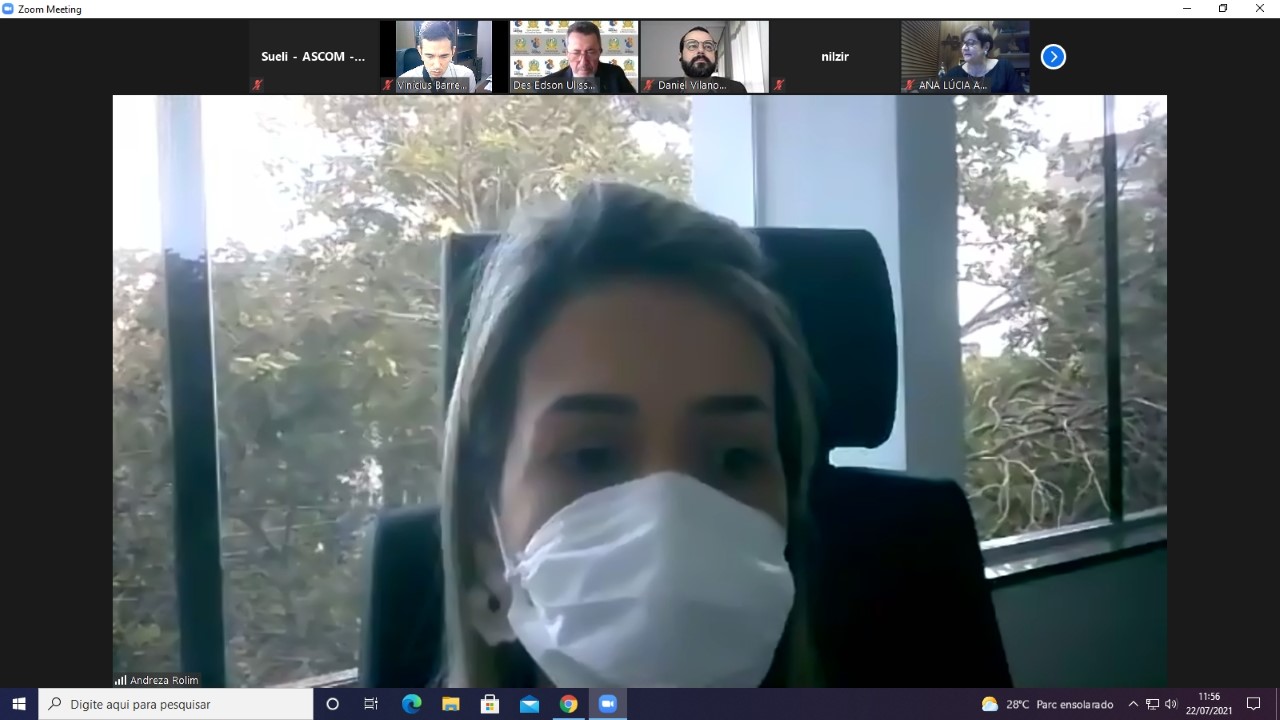Click the Cortana circle icon

[x=333, y=704]
